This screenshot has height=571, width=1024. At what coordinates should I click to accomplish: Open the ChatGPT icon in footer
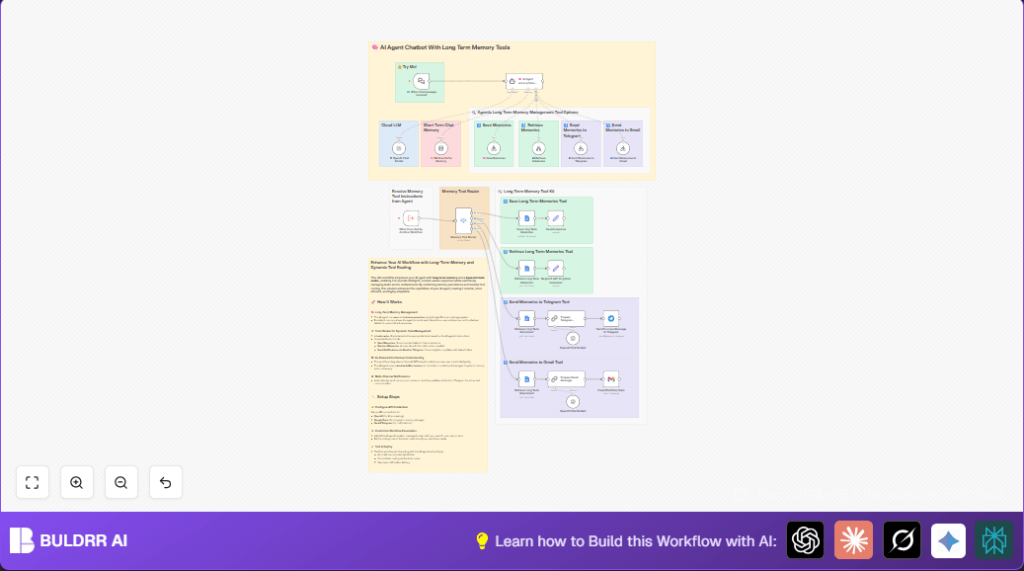(x=805, y=540)
